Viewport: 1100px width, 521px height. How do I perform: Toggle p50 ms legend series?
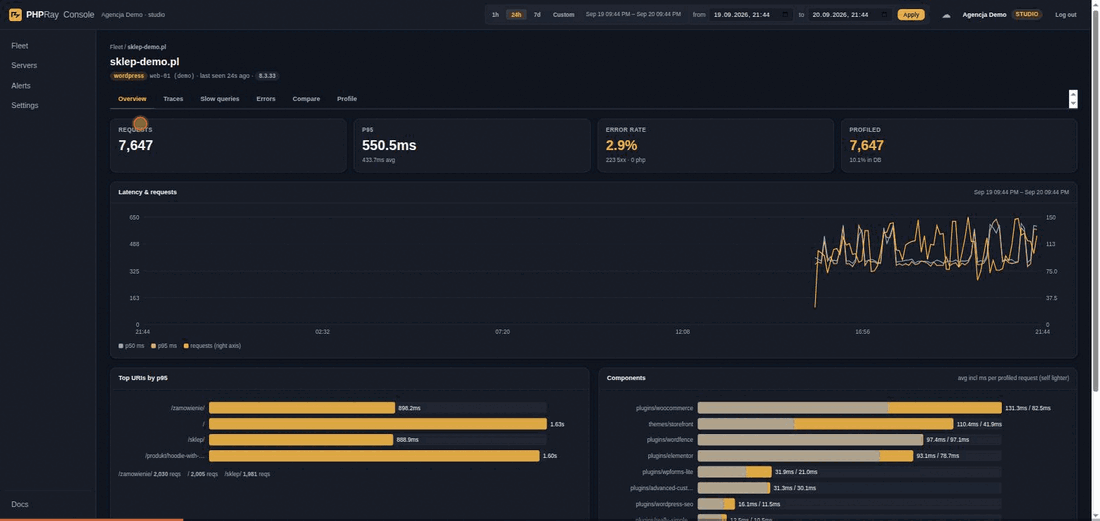131,346
